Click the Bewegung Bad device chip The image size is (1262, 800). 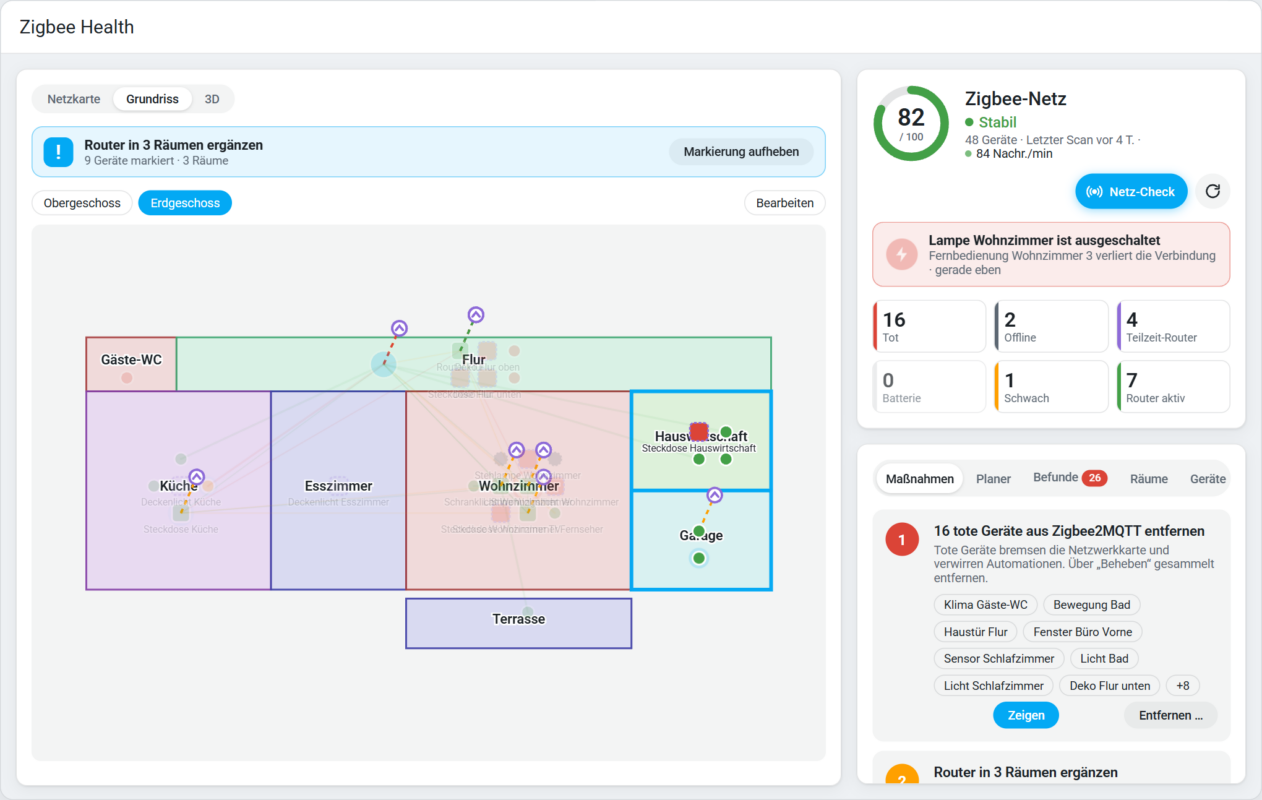[x=1093, y=605]
